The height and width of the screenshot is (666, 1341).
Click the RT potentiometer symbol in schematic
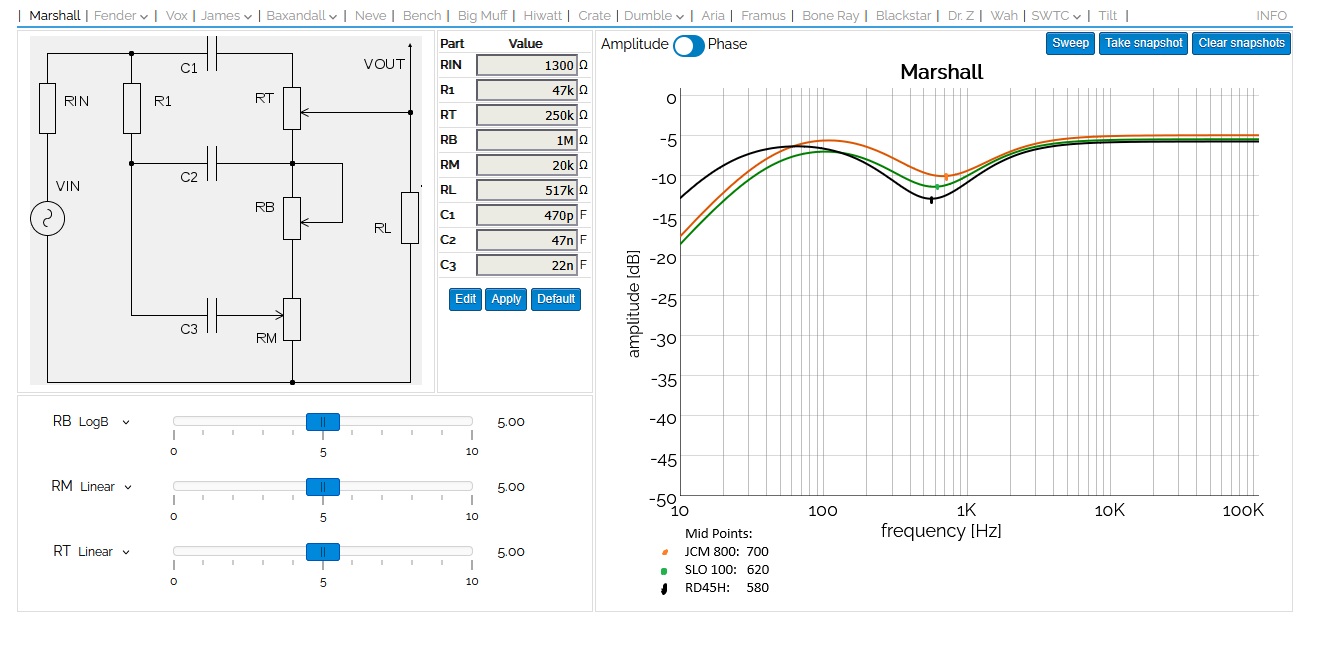(x=291, y=108)
